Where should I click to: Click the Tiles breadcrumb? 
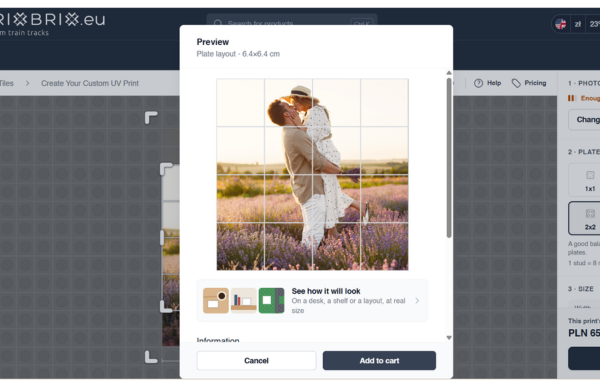click(7, 83)
